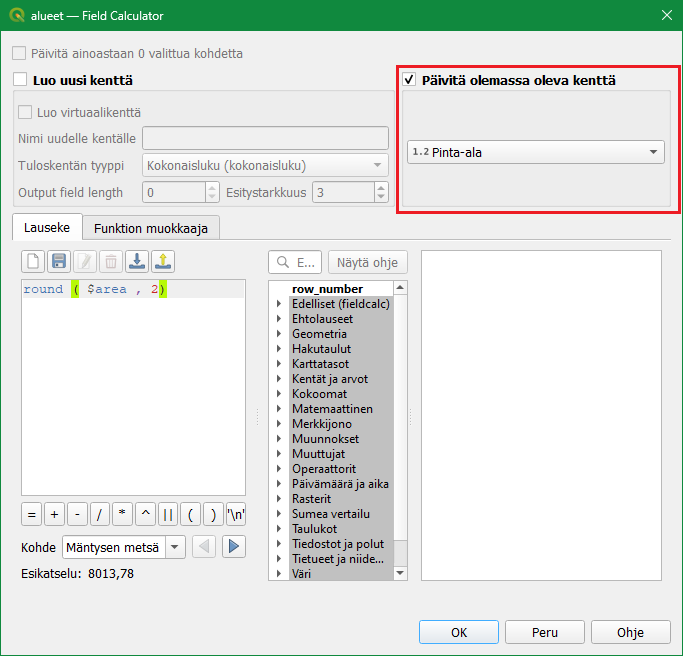Click in the function search field
This screenshot has height=656, width=683.
(294, 262)
